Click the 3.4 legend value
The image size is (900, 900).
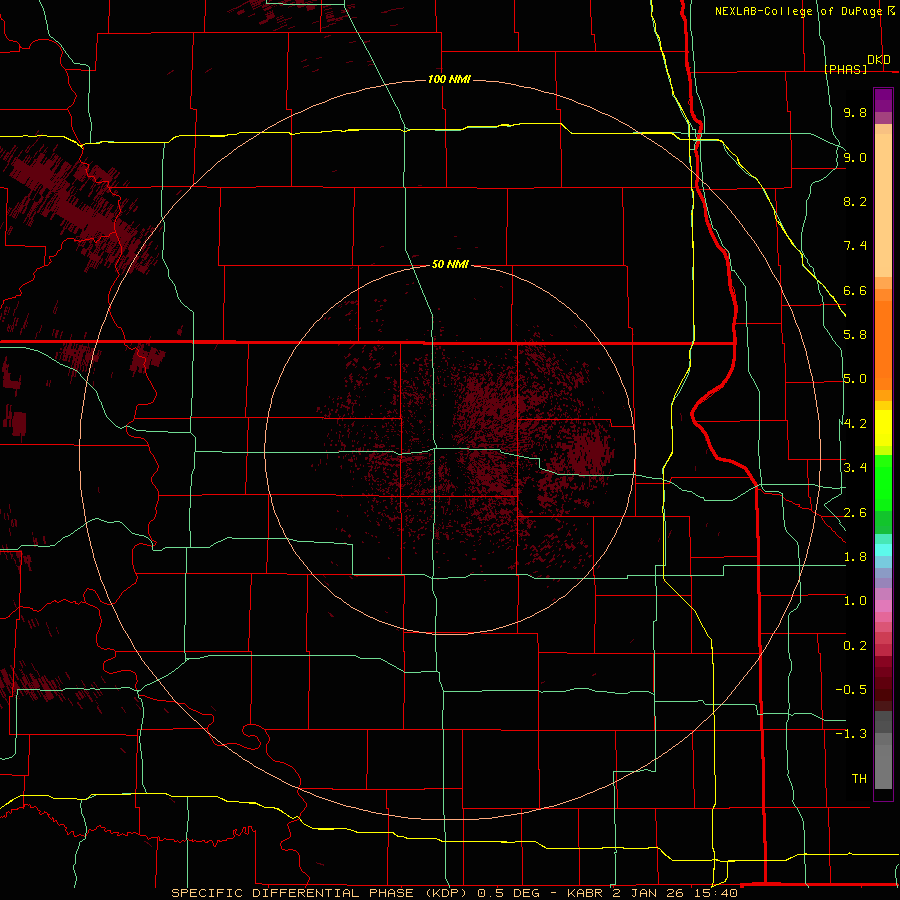[855, 468]
